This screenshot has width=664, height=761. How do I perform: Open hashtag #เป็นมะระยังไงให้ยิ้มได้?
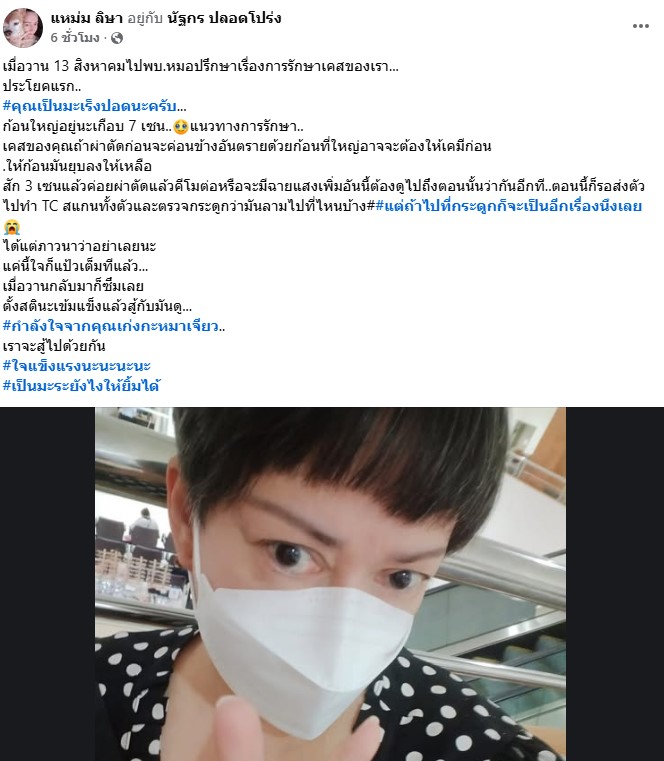[82, 386]
